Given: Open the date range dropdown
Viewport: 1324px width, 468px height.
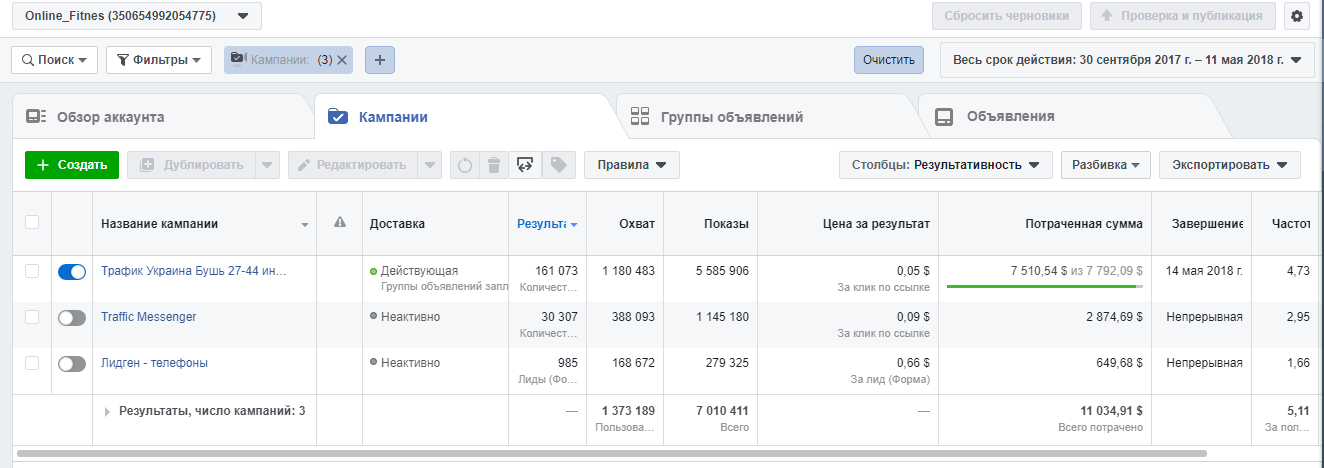Looking at the screenshot, I should coord(1127,60).
